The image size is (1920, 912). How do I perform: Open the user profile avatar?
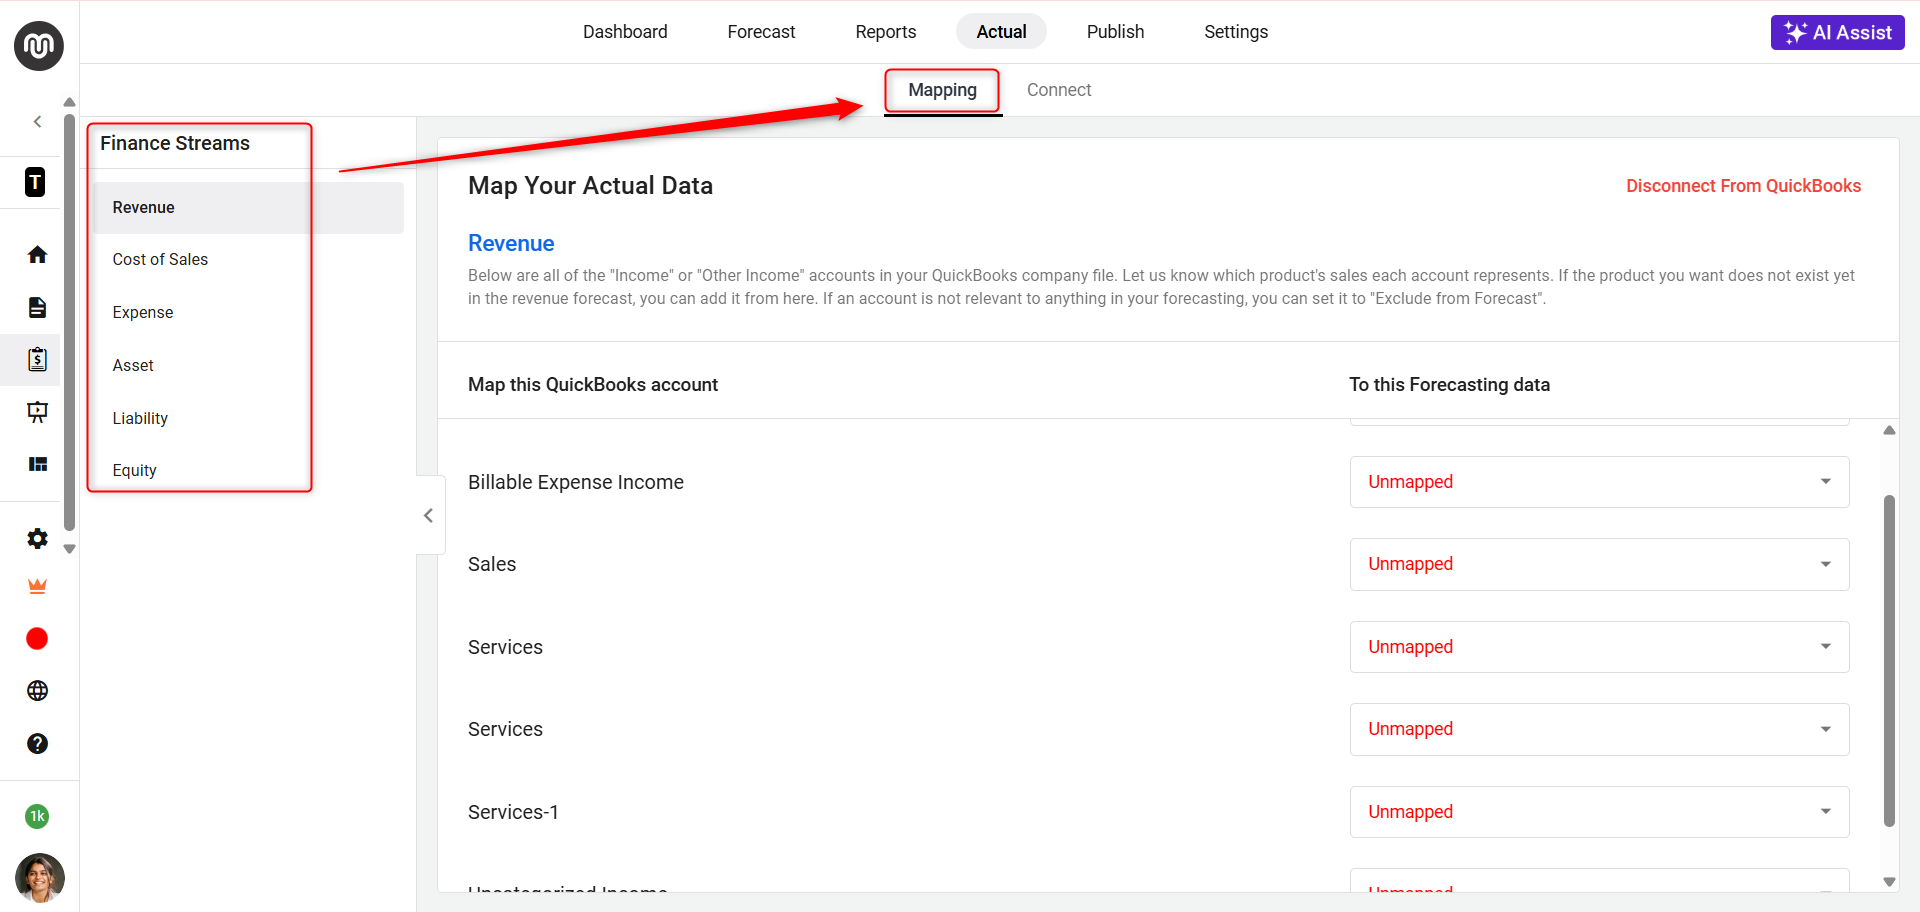(x=40, y=878)
